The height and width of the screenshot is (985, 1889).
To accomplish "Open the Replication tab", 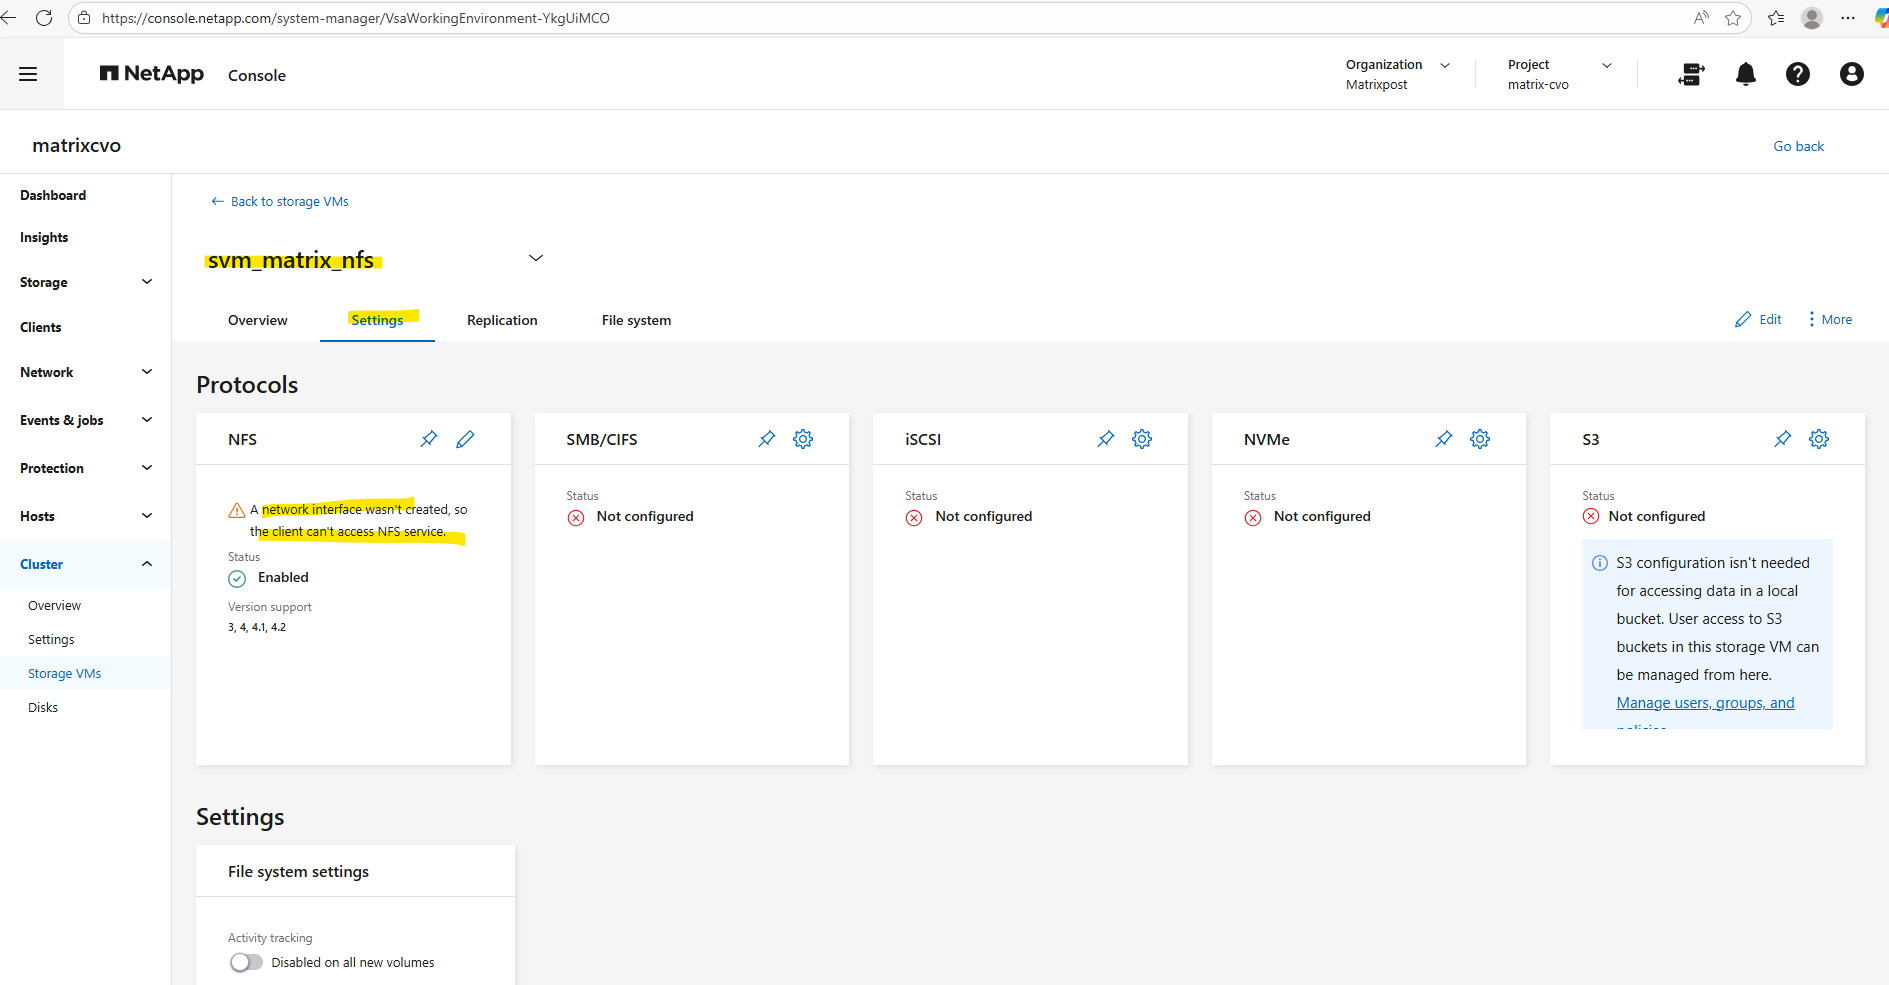I will 502,320.
